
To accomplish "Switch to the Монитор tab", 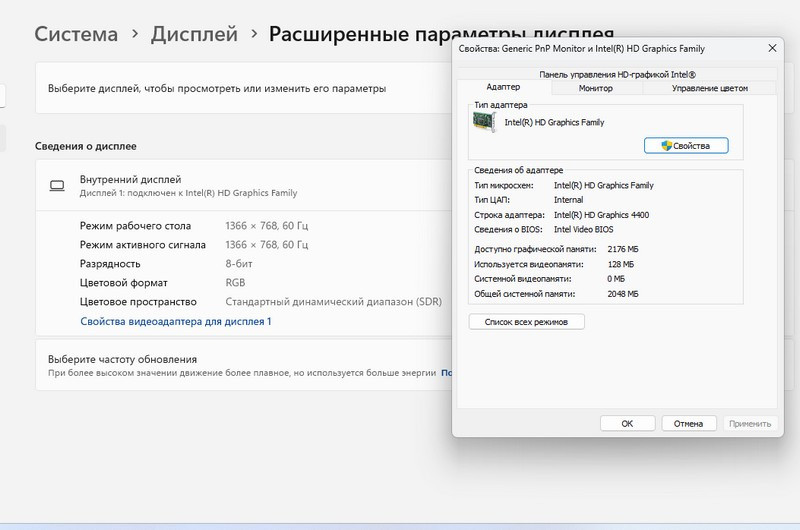I will click(x=596, y=88).
